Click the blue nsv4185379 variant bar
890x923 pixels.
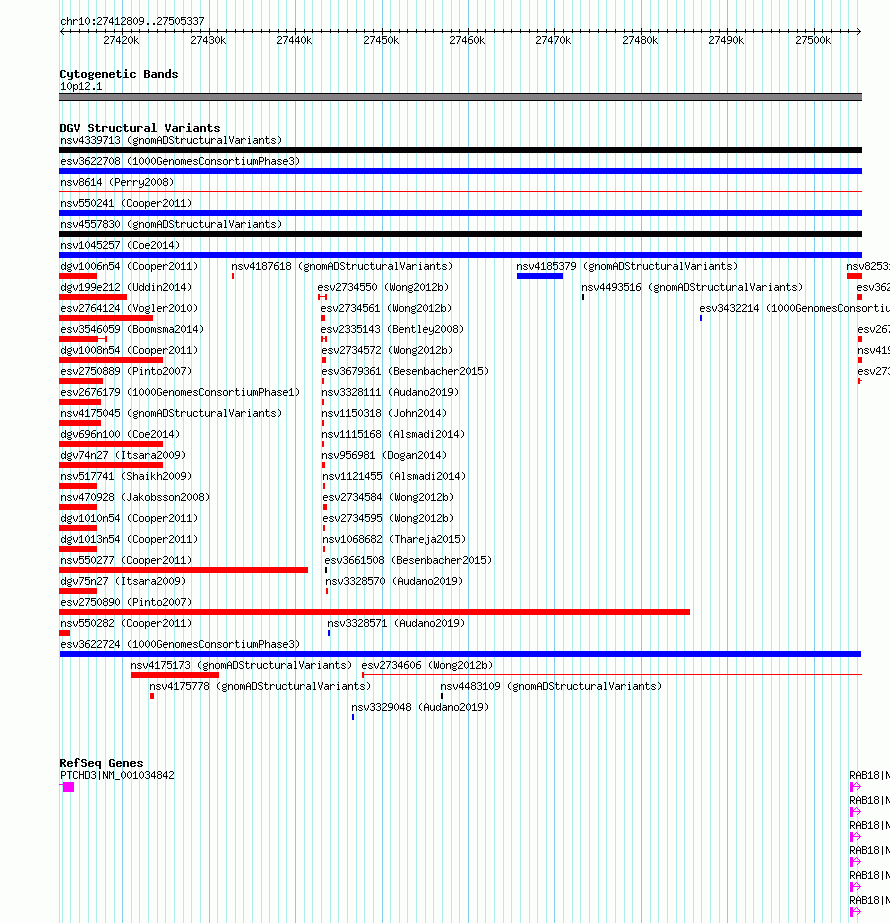point(540,276)
